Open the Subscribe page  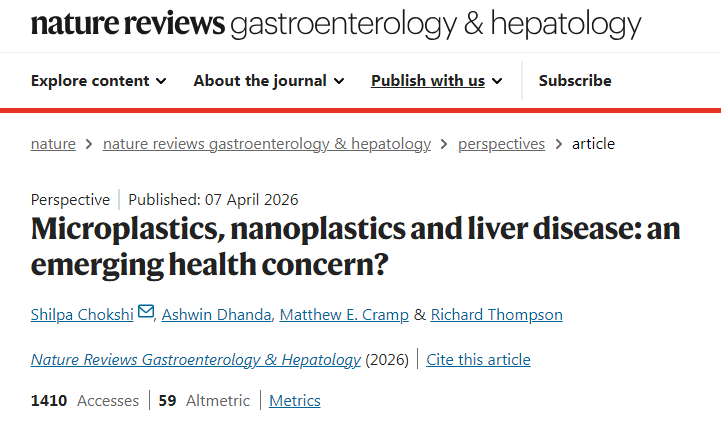[575, 81]
